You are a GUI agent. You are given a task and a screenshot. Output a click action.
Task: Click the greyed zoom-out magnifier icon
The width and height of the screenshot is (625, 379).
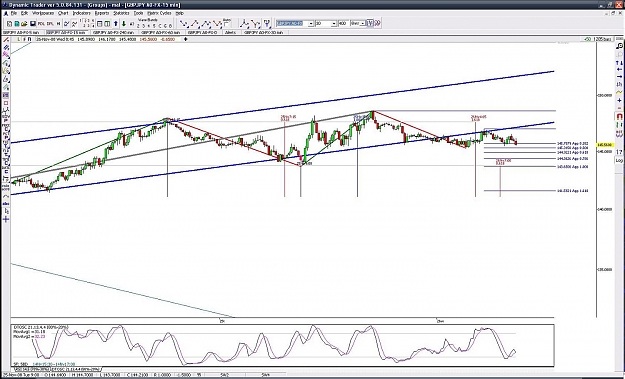click(619, 55)
